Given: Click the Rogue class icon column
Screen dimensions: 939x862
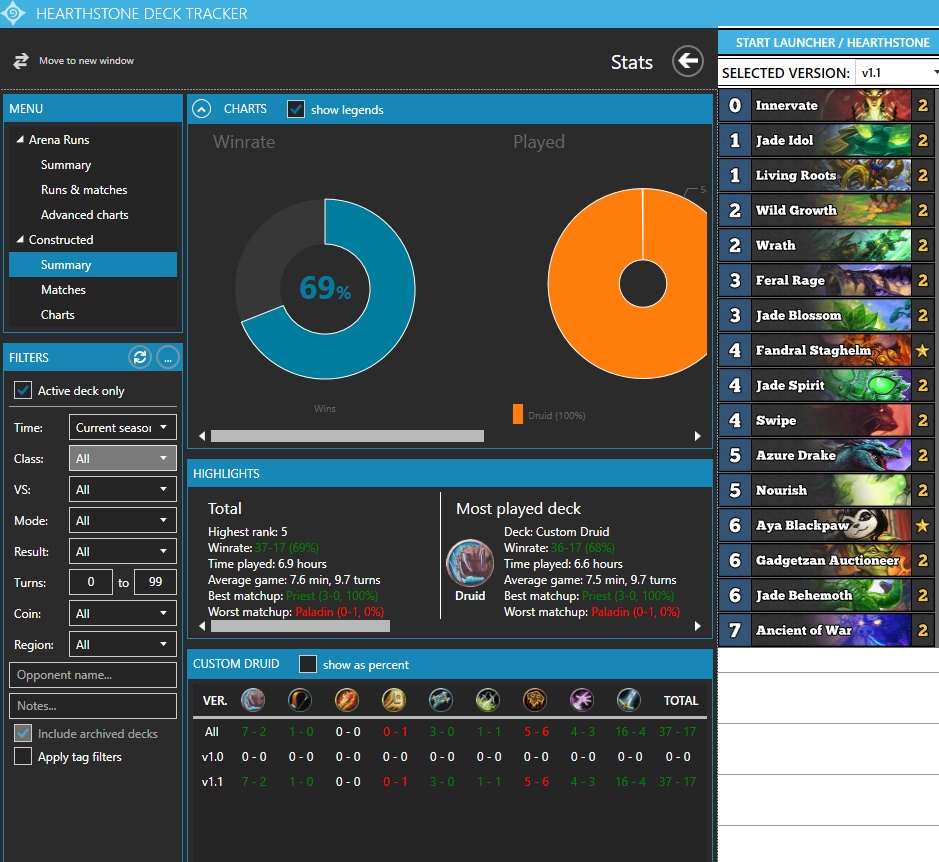Looking at the screenshot, I should 488,700.
